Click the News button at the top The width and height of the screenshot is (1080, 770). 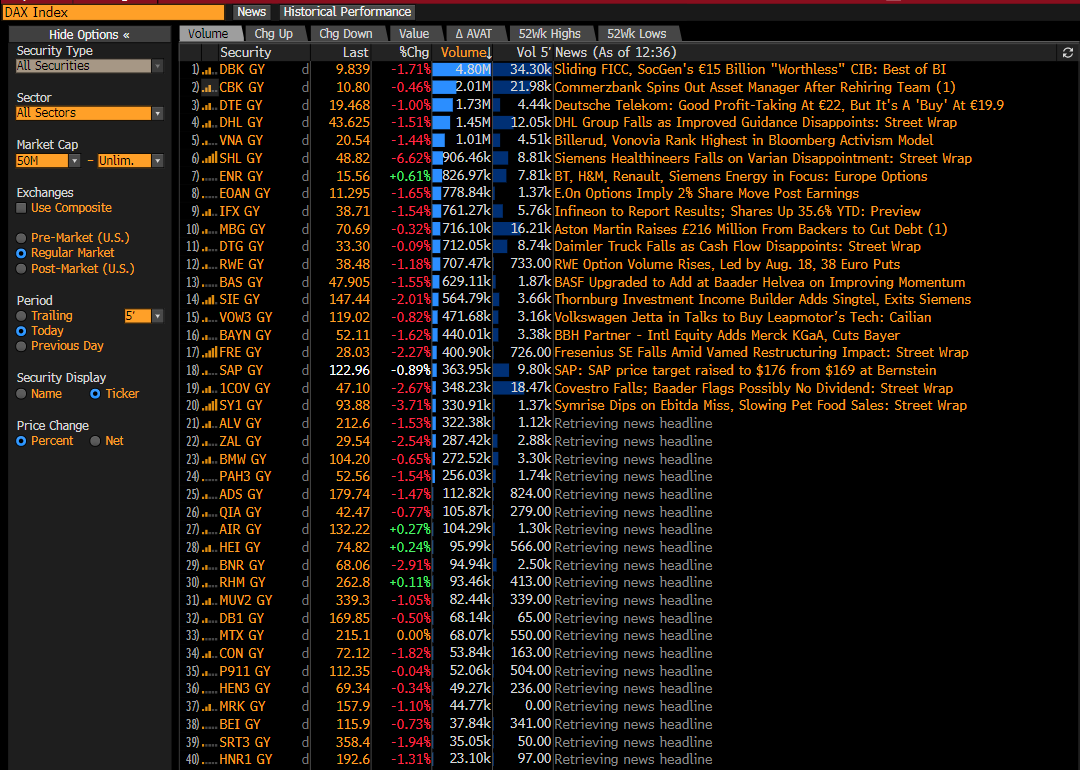(251, 12)
